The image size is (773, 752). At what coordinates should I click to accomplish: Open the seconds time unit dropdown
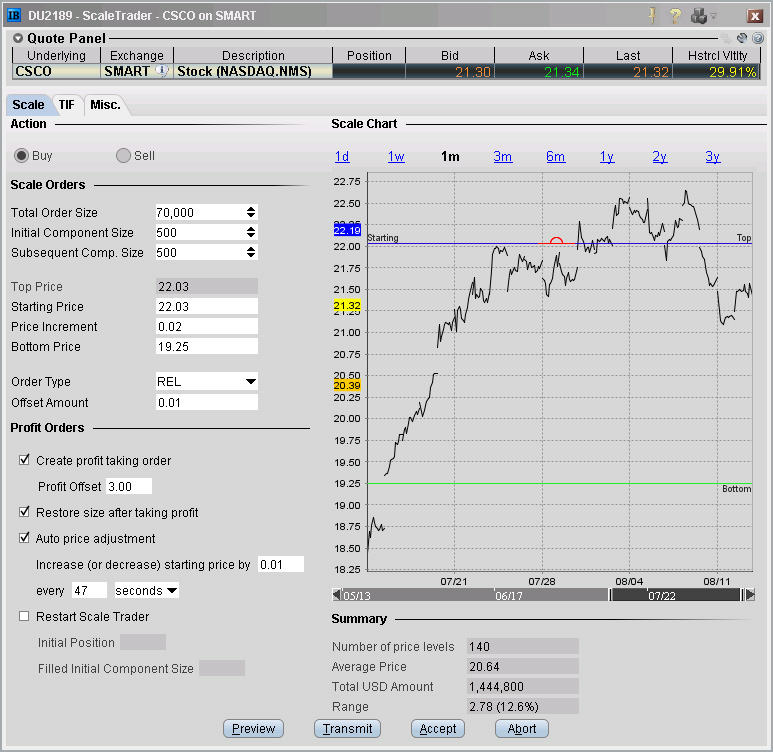click(x=173, y=590)
